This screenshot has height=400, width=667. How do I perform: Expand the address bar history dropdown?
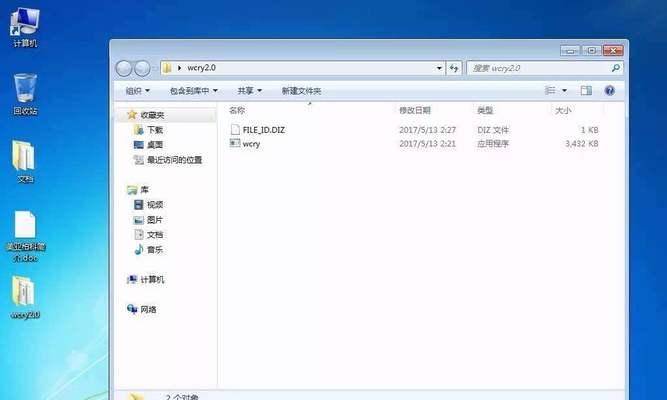439,68
